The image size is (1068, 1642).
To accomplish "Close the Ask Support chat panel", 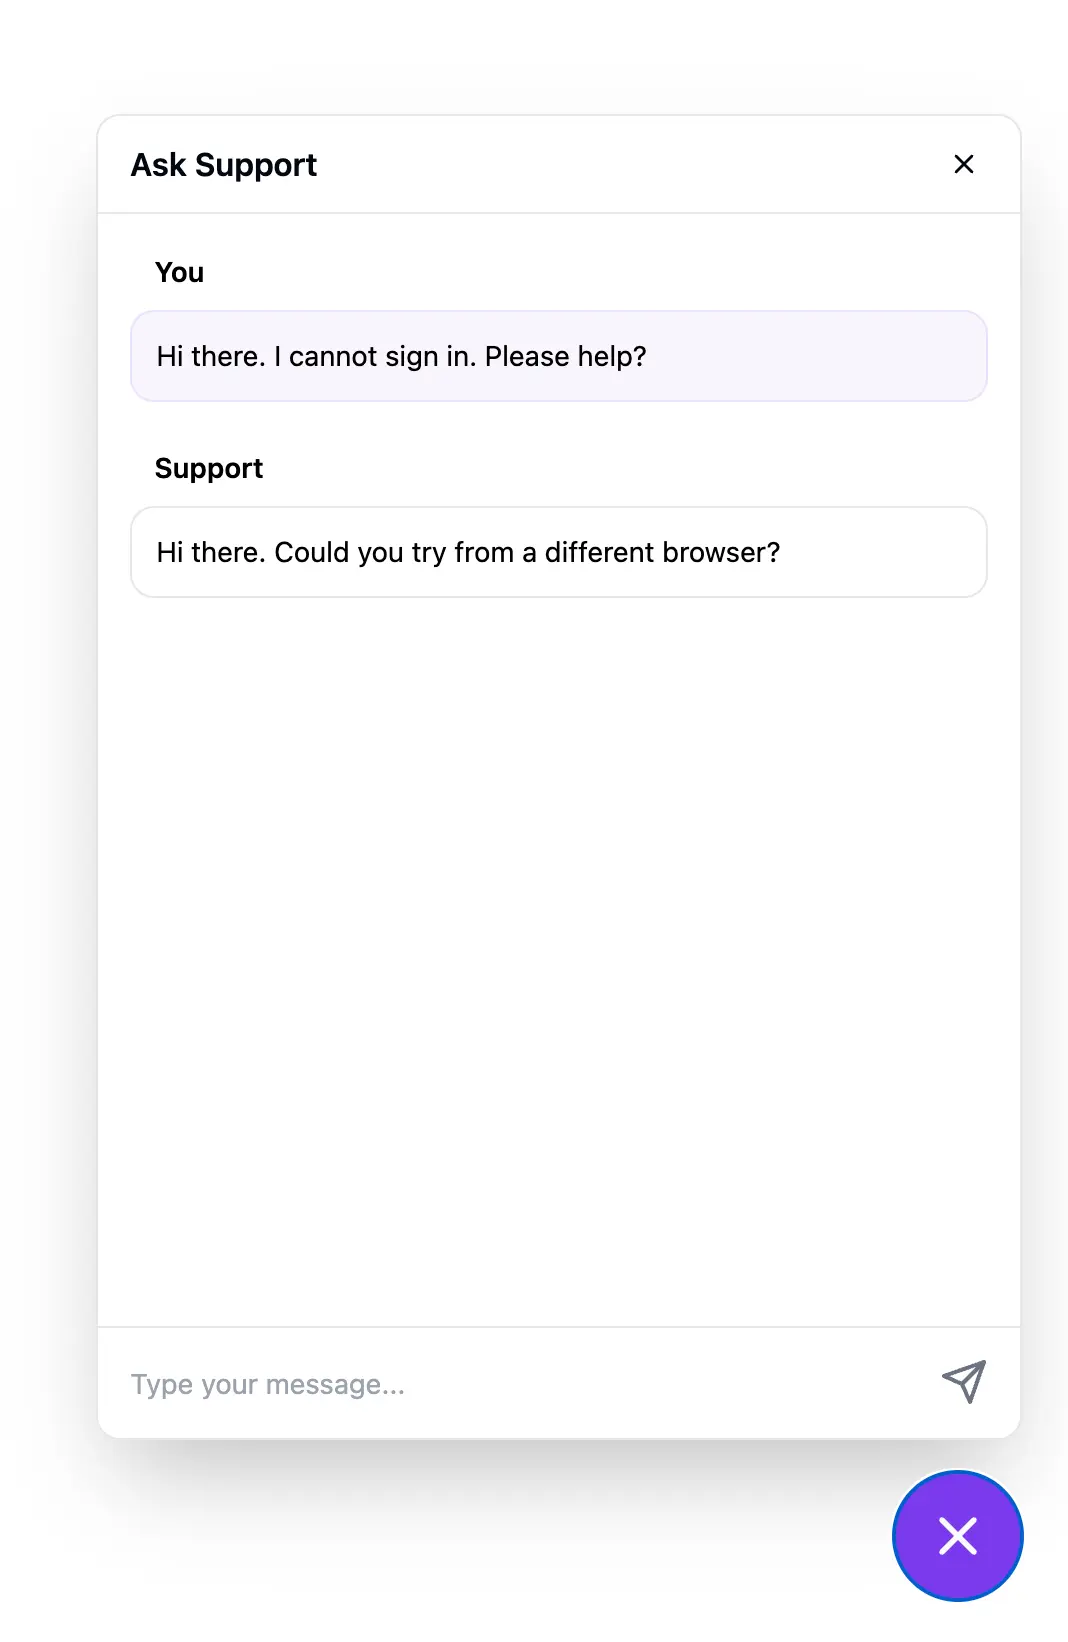I will click(x=963, y=164).
